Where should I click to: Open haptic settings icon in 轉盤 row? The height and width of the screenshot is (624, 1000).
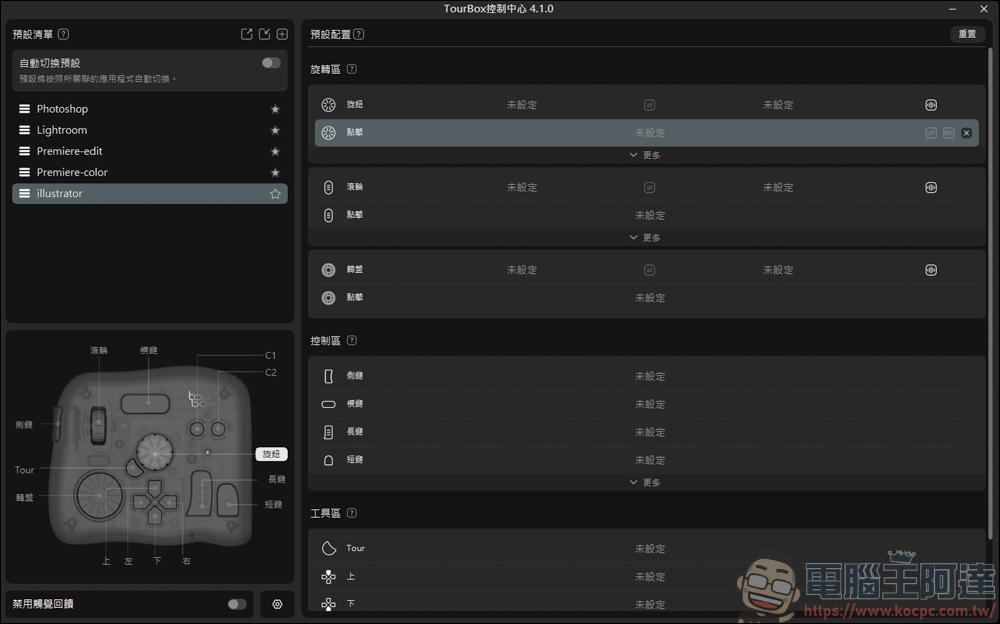coord(931,270)
